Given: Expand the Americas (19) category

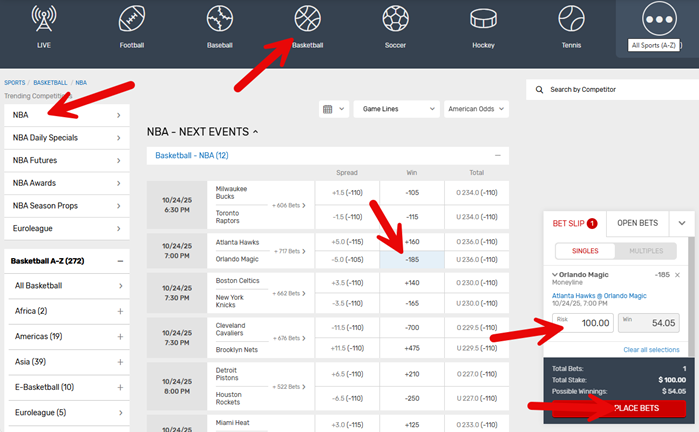Looking at the screenshot, I should [120, 336].
